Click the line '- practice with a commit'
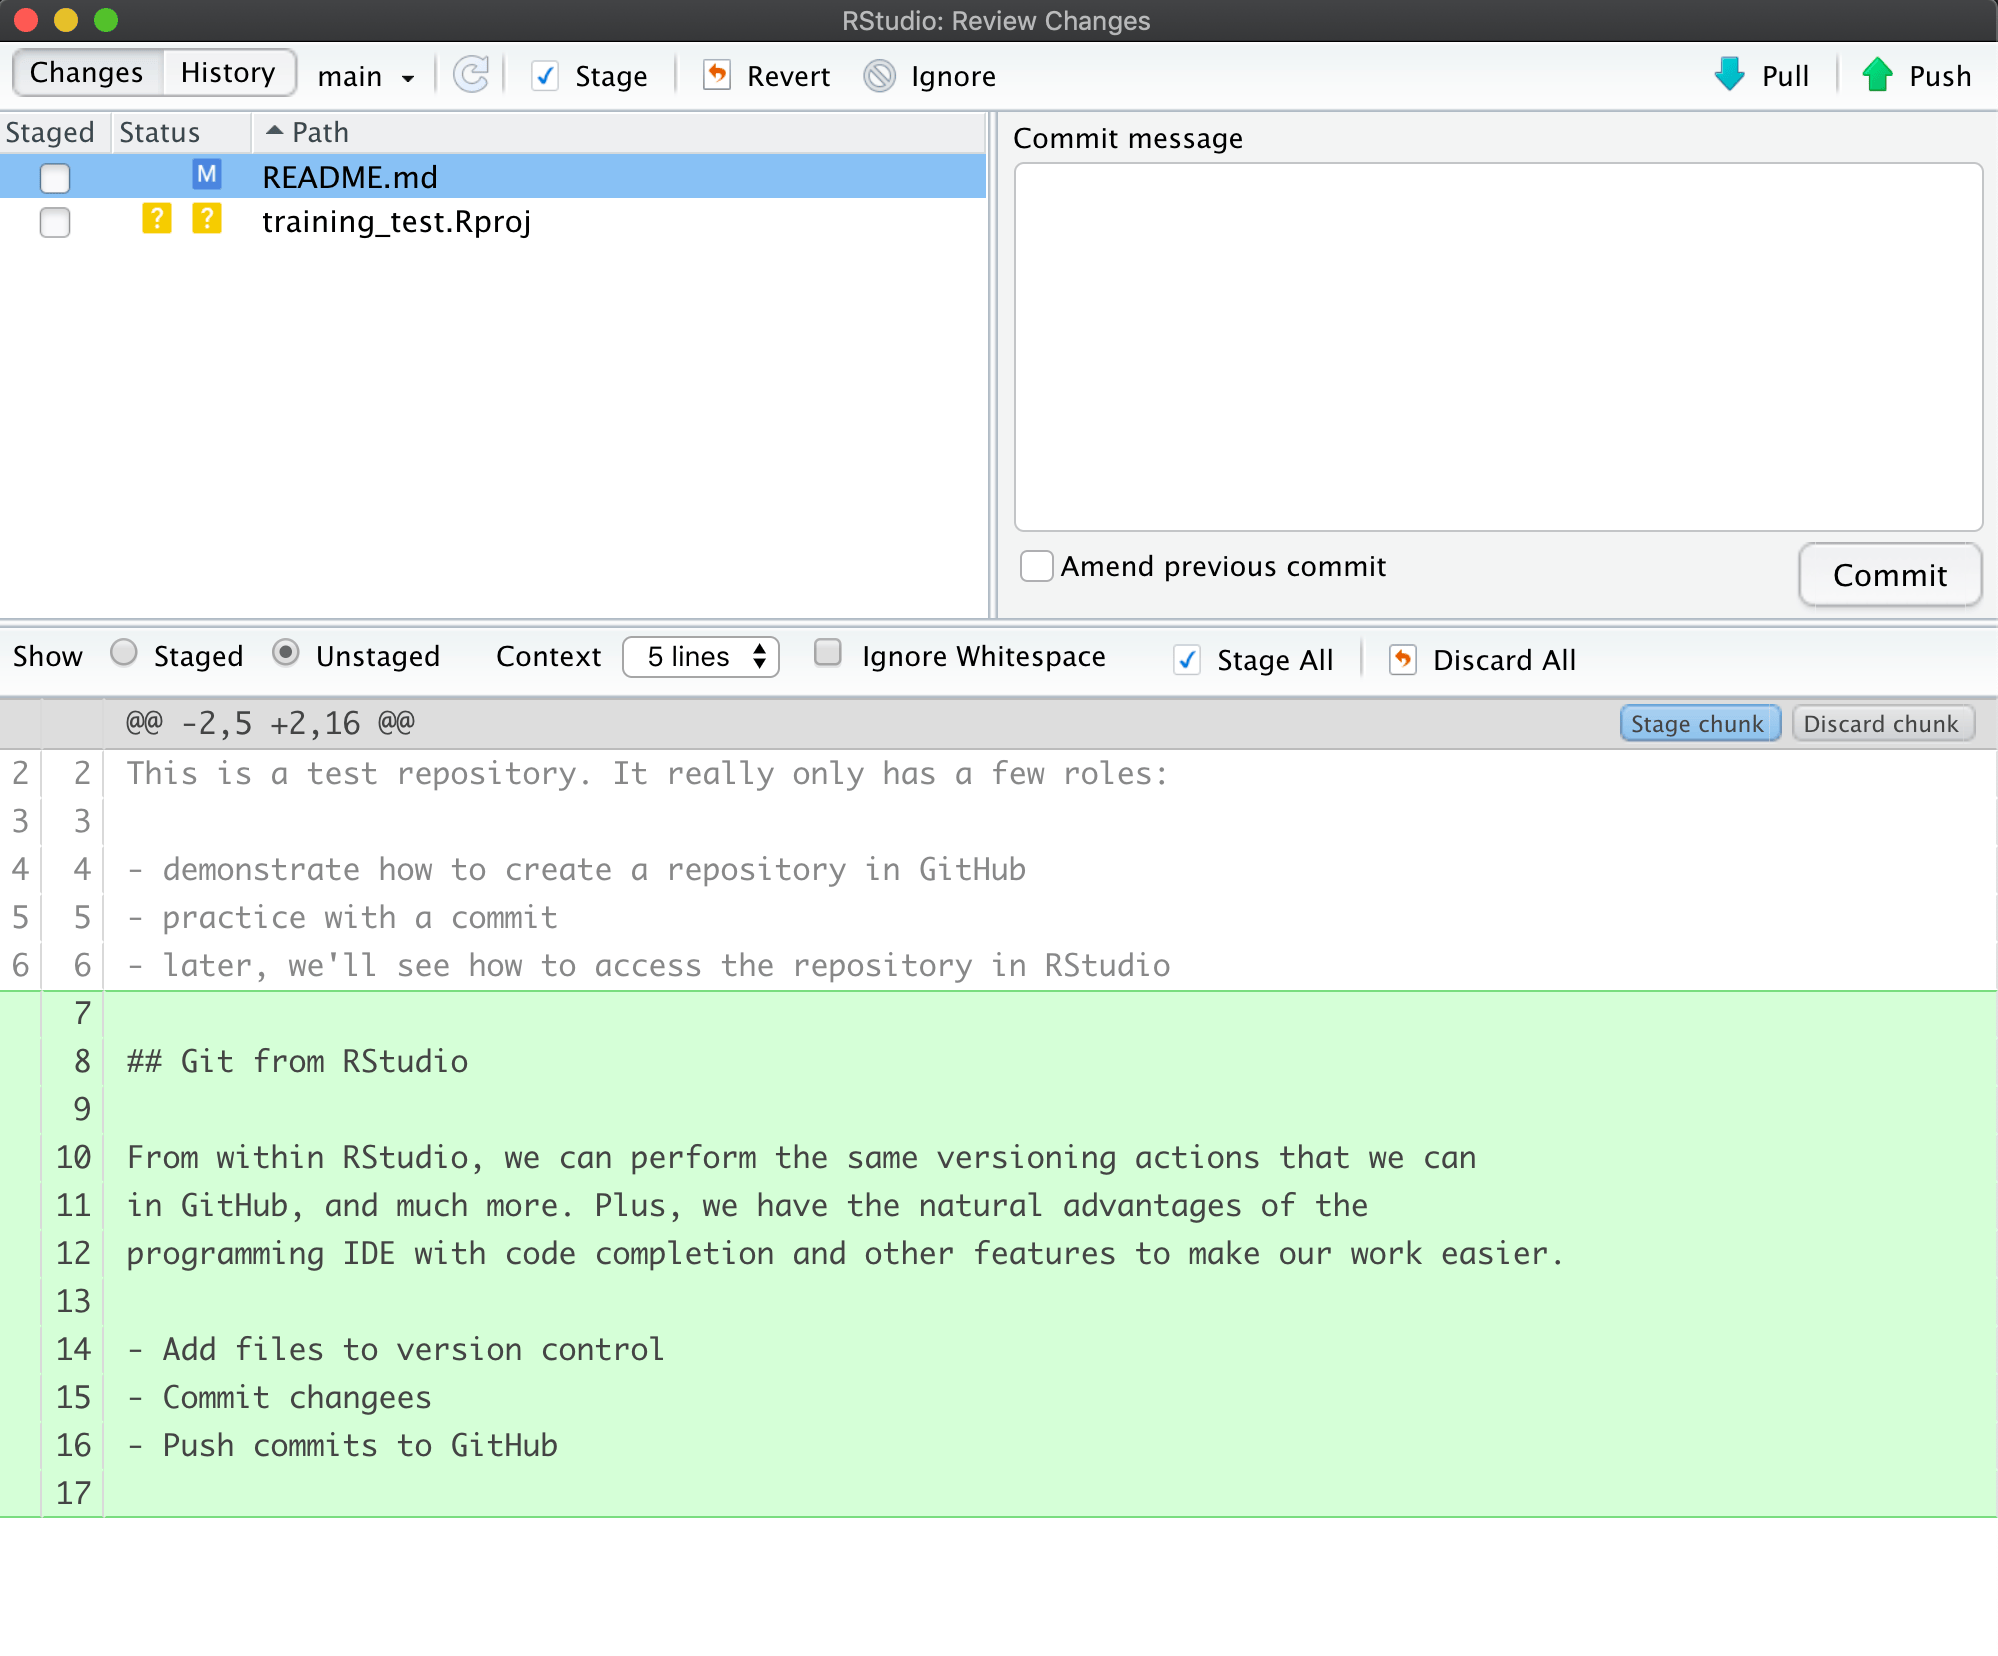Image resolution: width=1998 pixels, height=1656 pixels. point(342,917)
